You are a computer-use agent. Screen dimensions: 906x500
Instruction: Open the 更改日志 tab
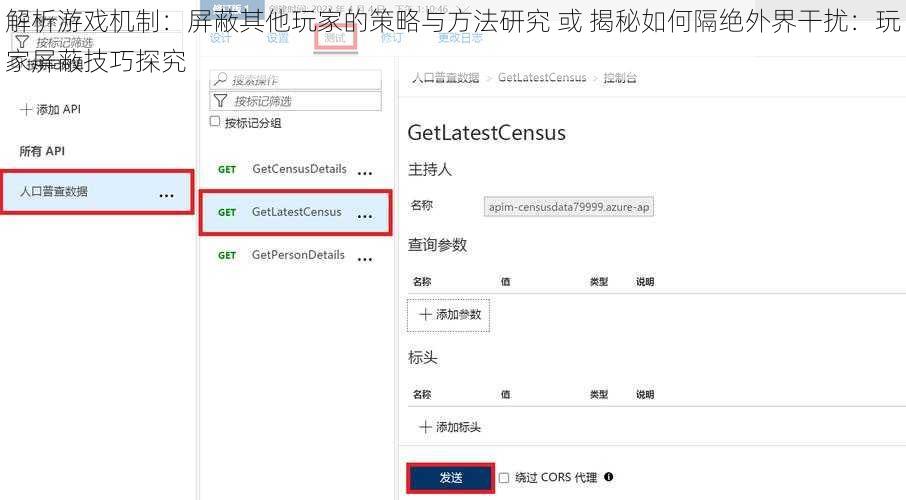click(x=460, y=38)
